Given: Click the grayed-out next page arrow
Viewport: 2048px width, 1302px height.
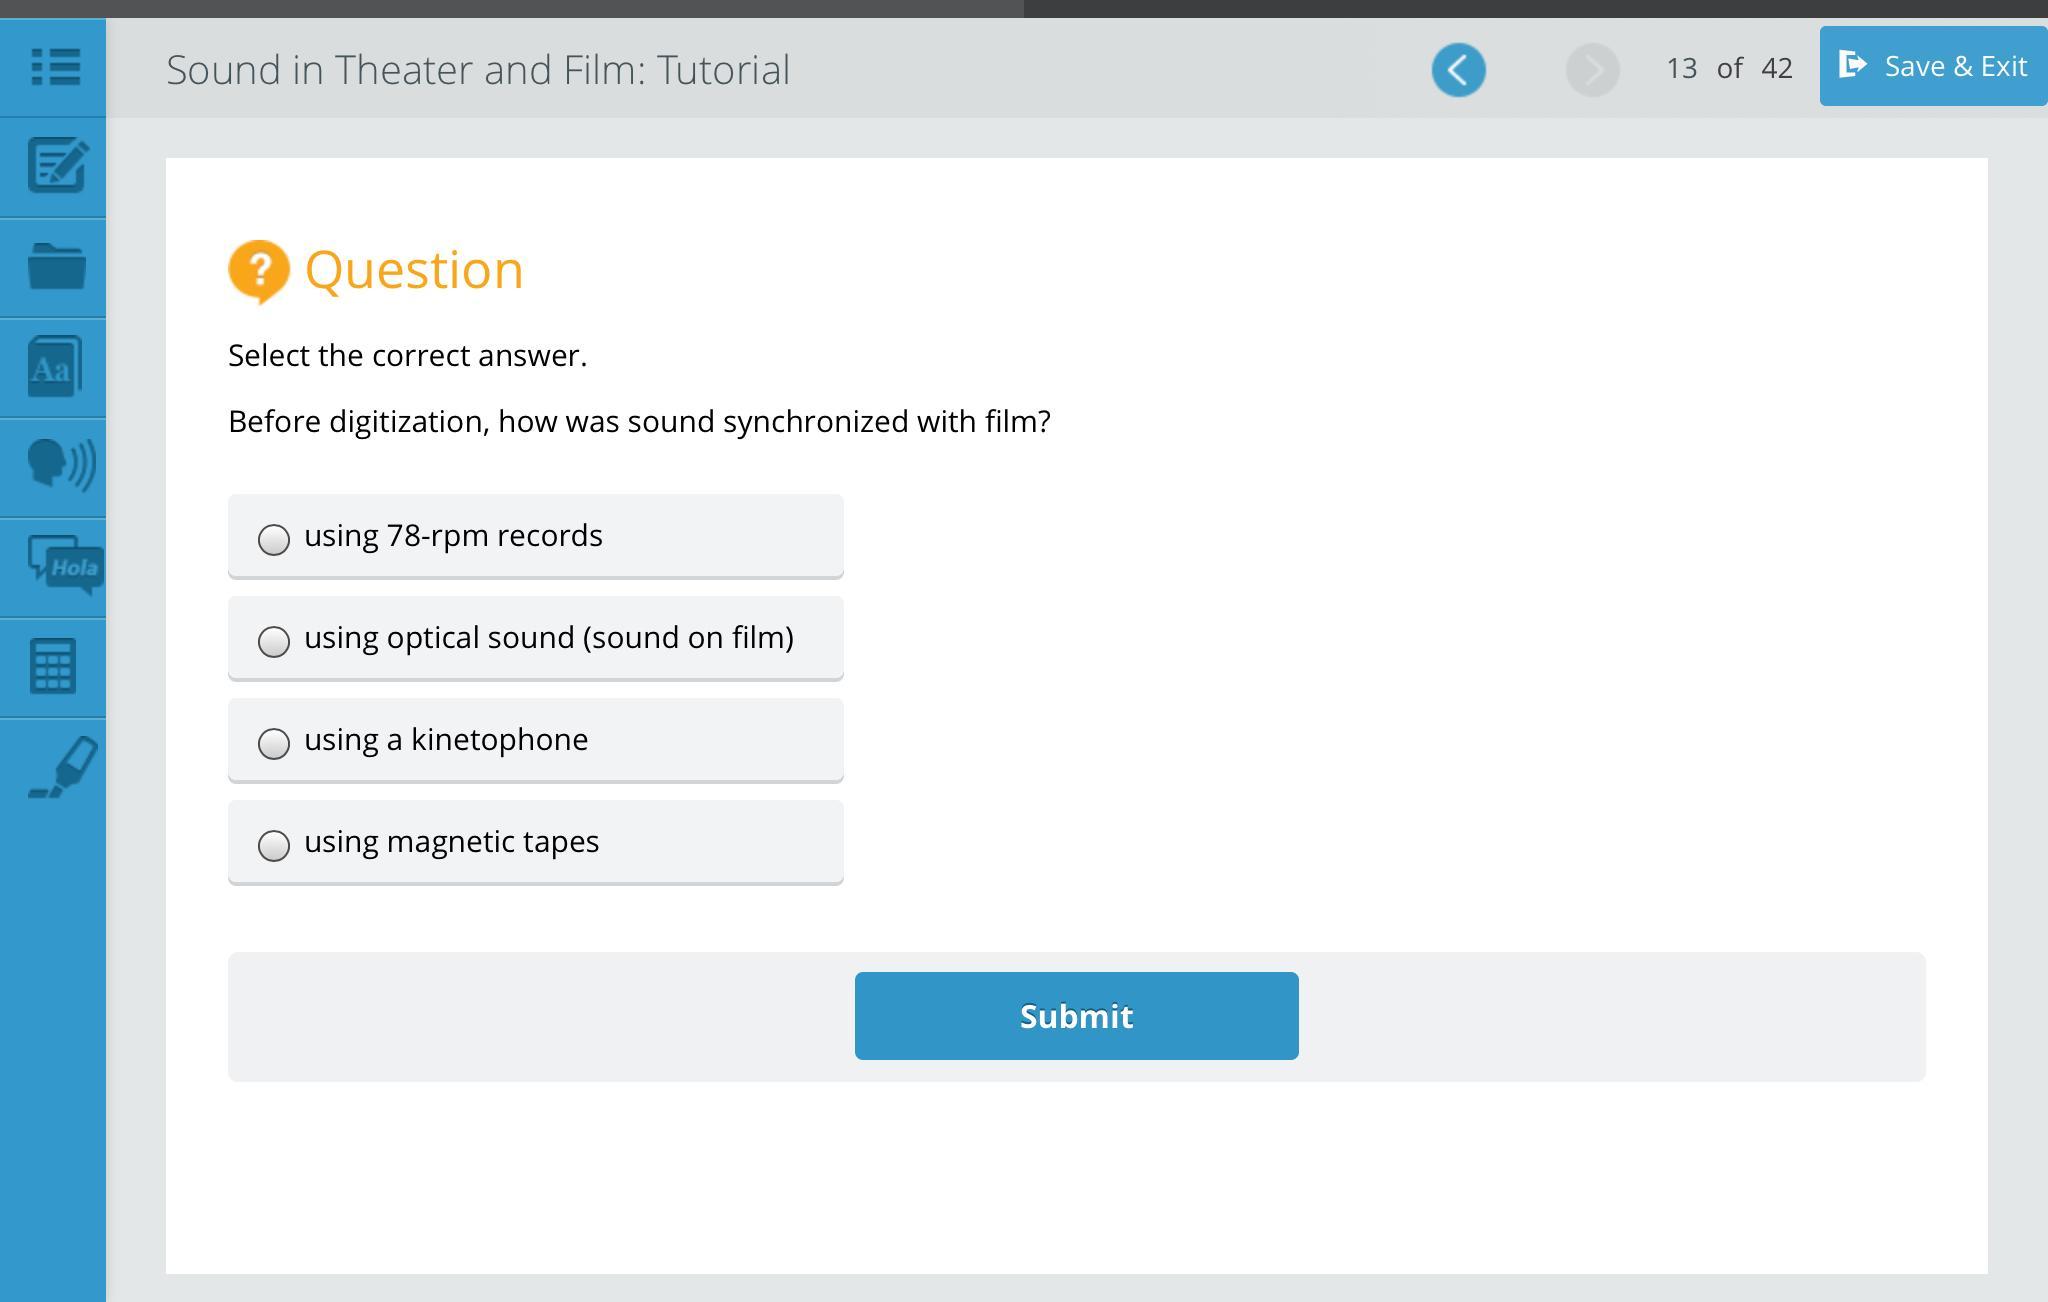Looking at the screenshot, I should pyautogui.click(x=1592, y=70).
